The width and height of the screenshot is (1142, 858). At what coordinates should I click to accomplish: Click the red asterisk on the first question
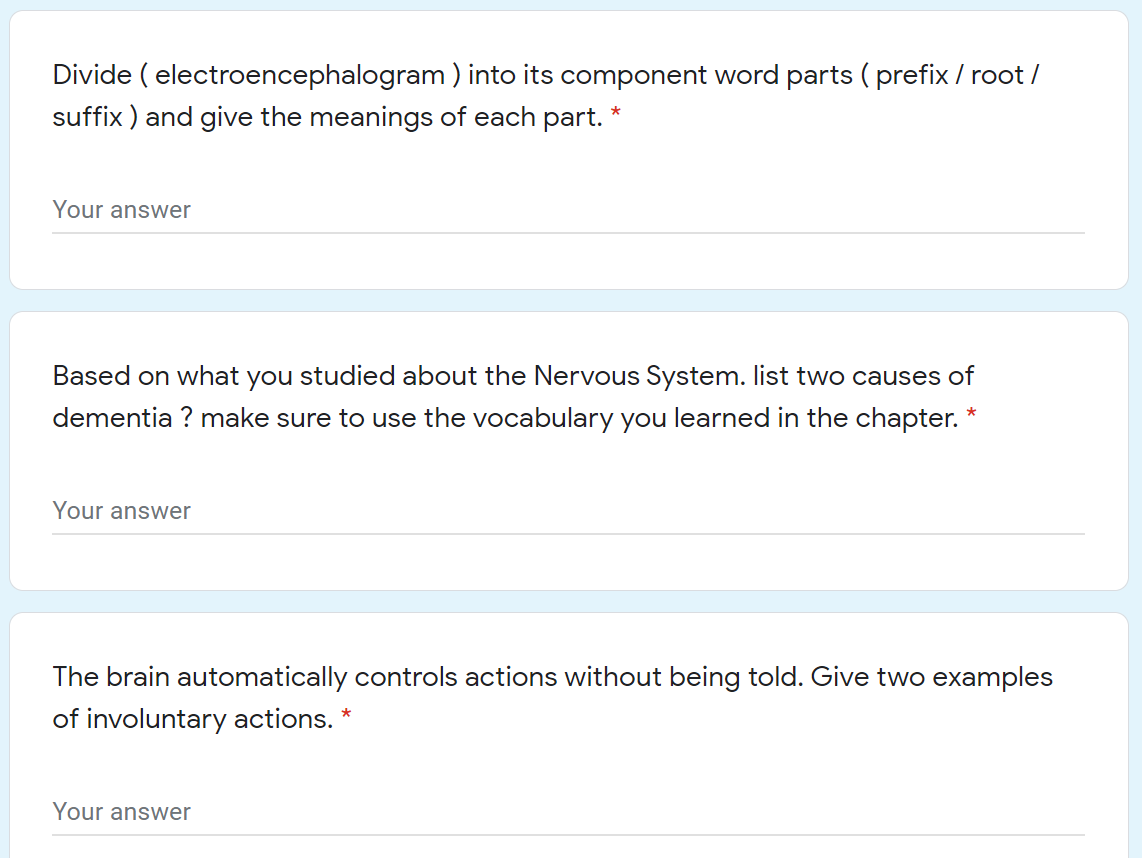pyautogui.click(x=614, y=115)
